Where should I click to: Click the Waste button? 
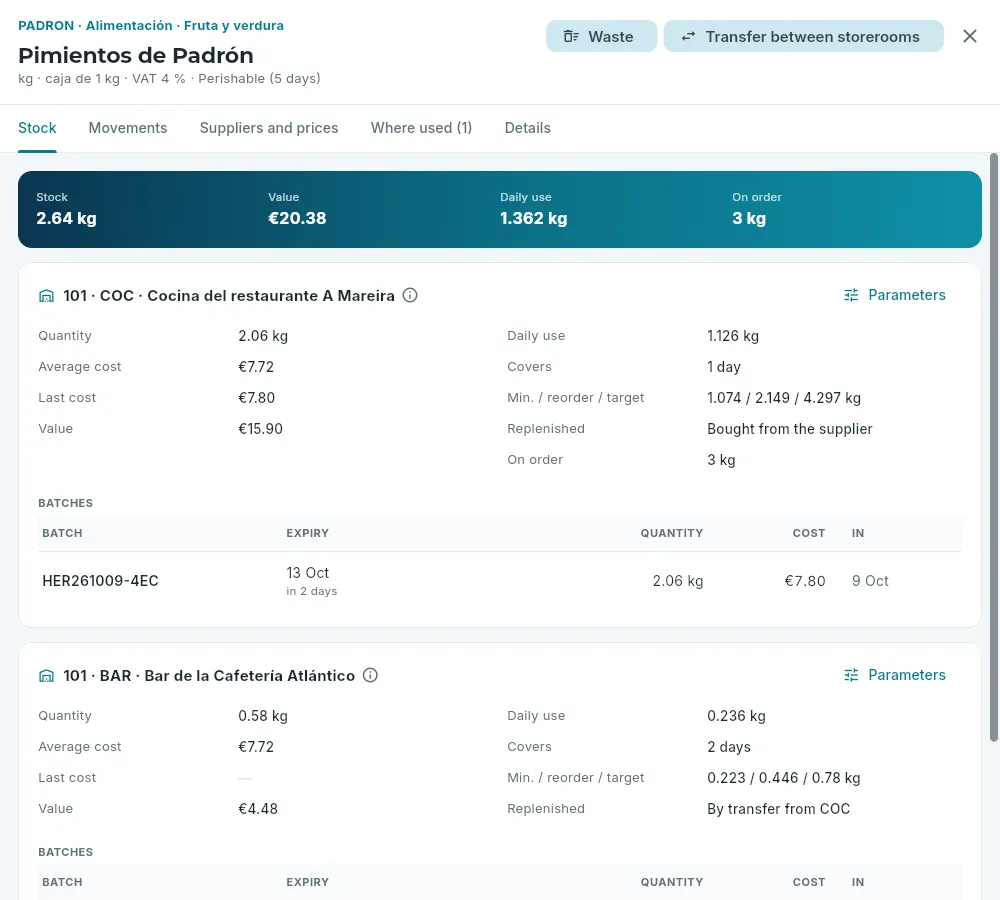coord(601,36)
